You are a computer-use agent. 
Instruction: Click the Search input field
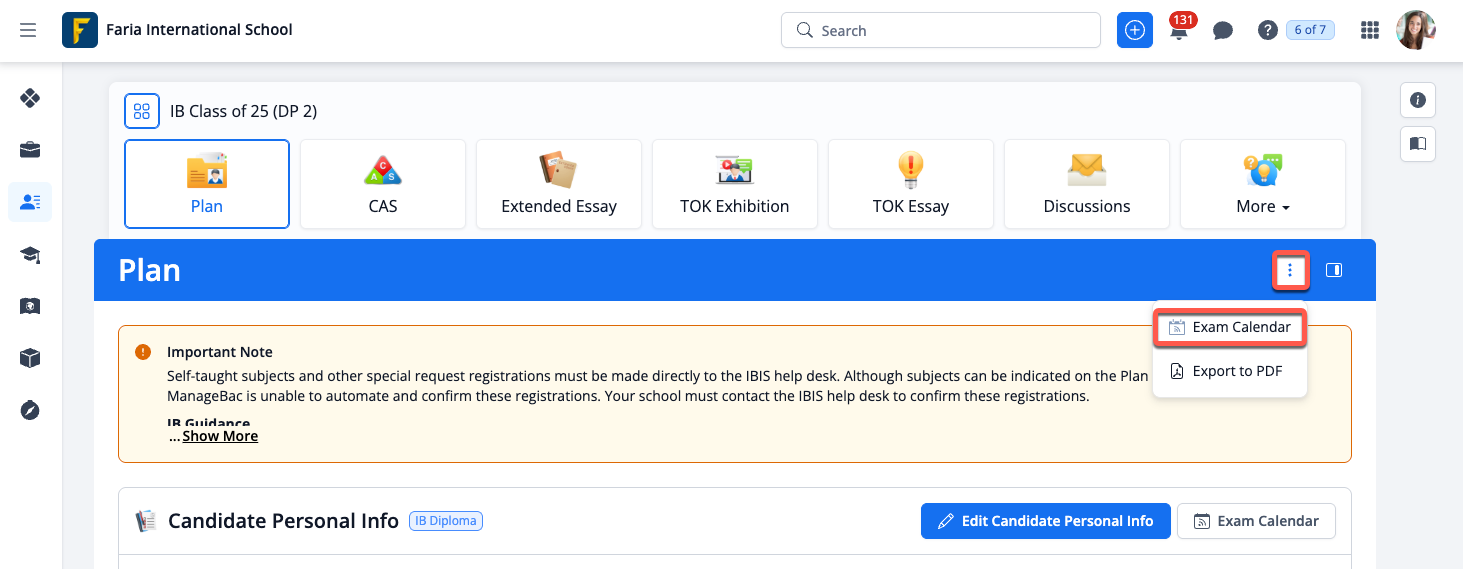click(940, 30)
